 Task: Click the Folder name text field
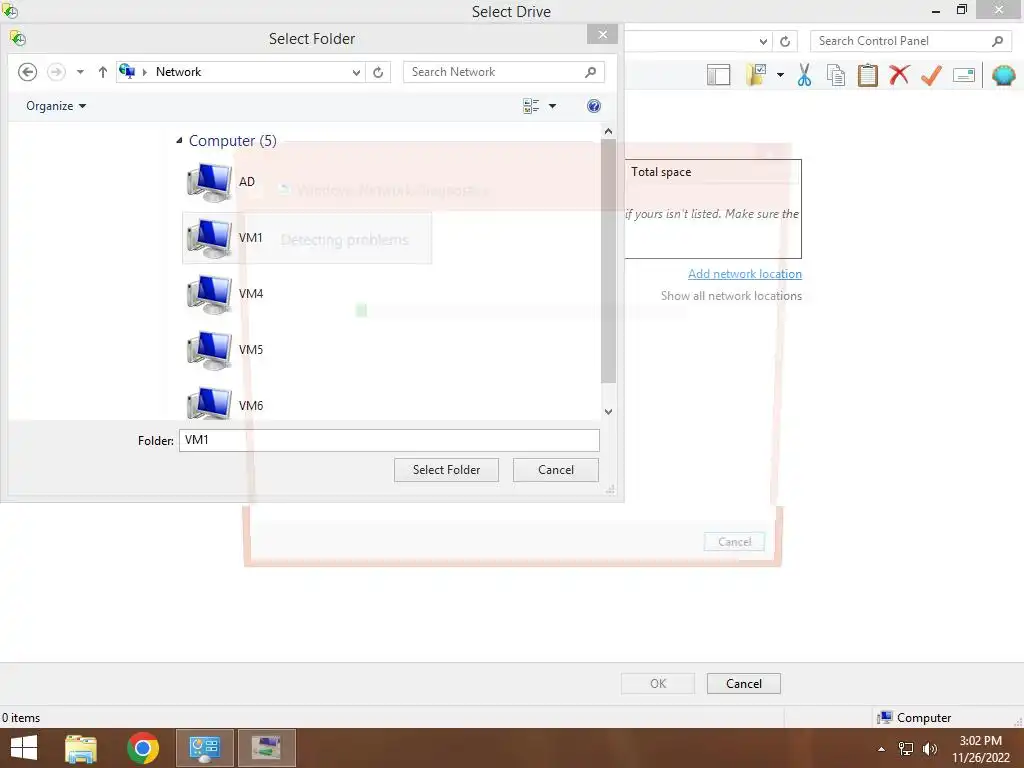(389, 440)
